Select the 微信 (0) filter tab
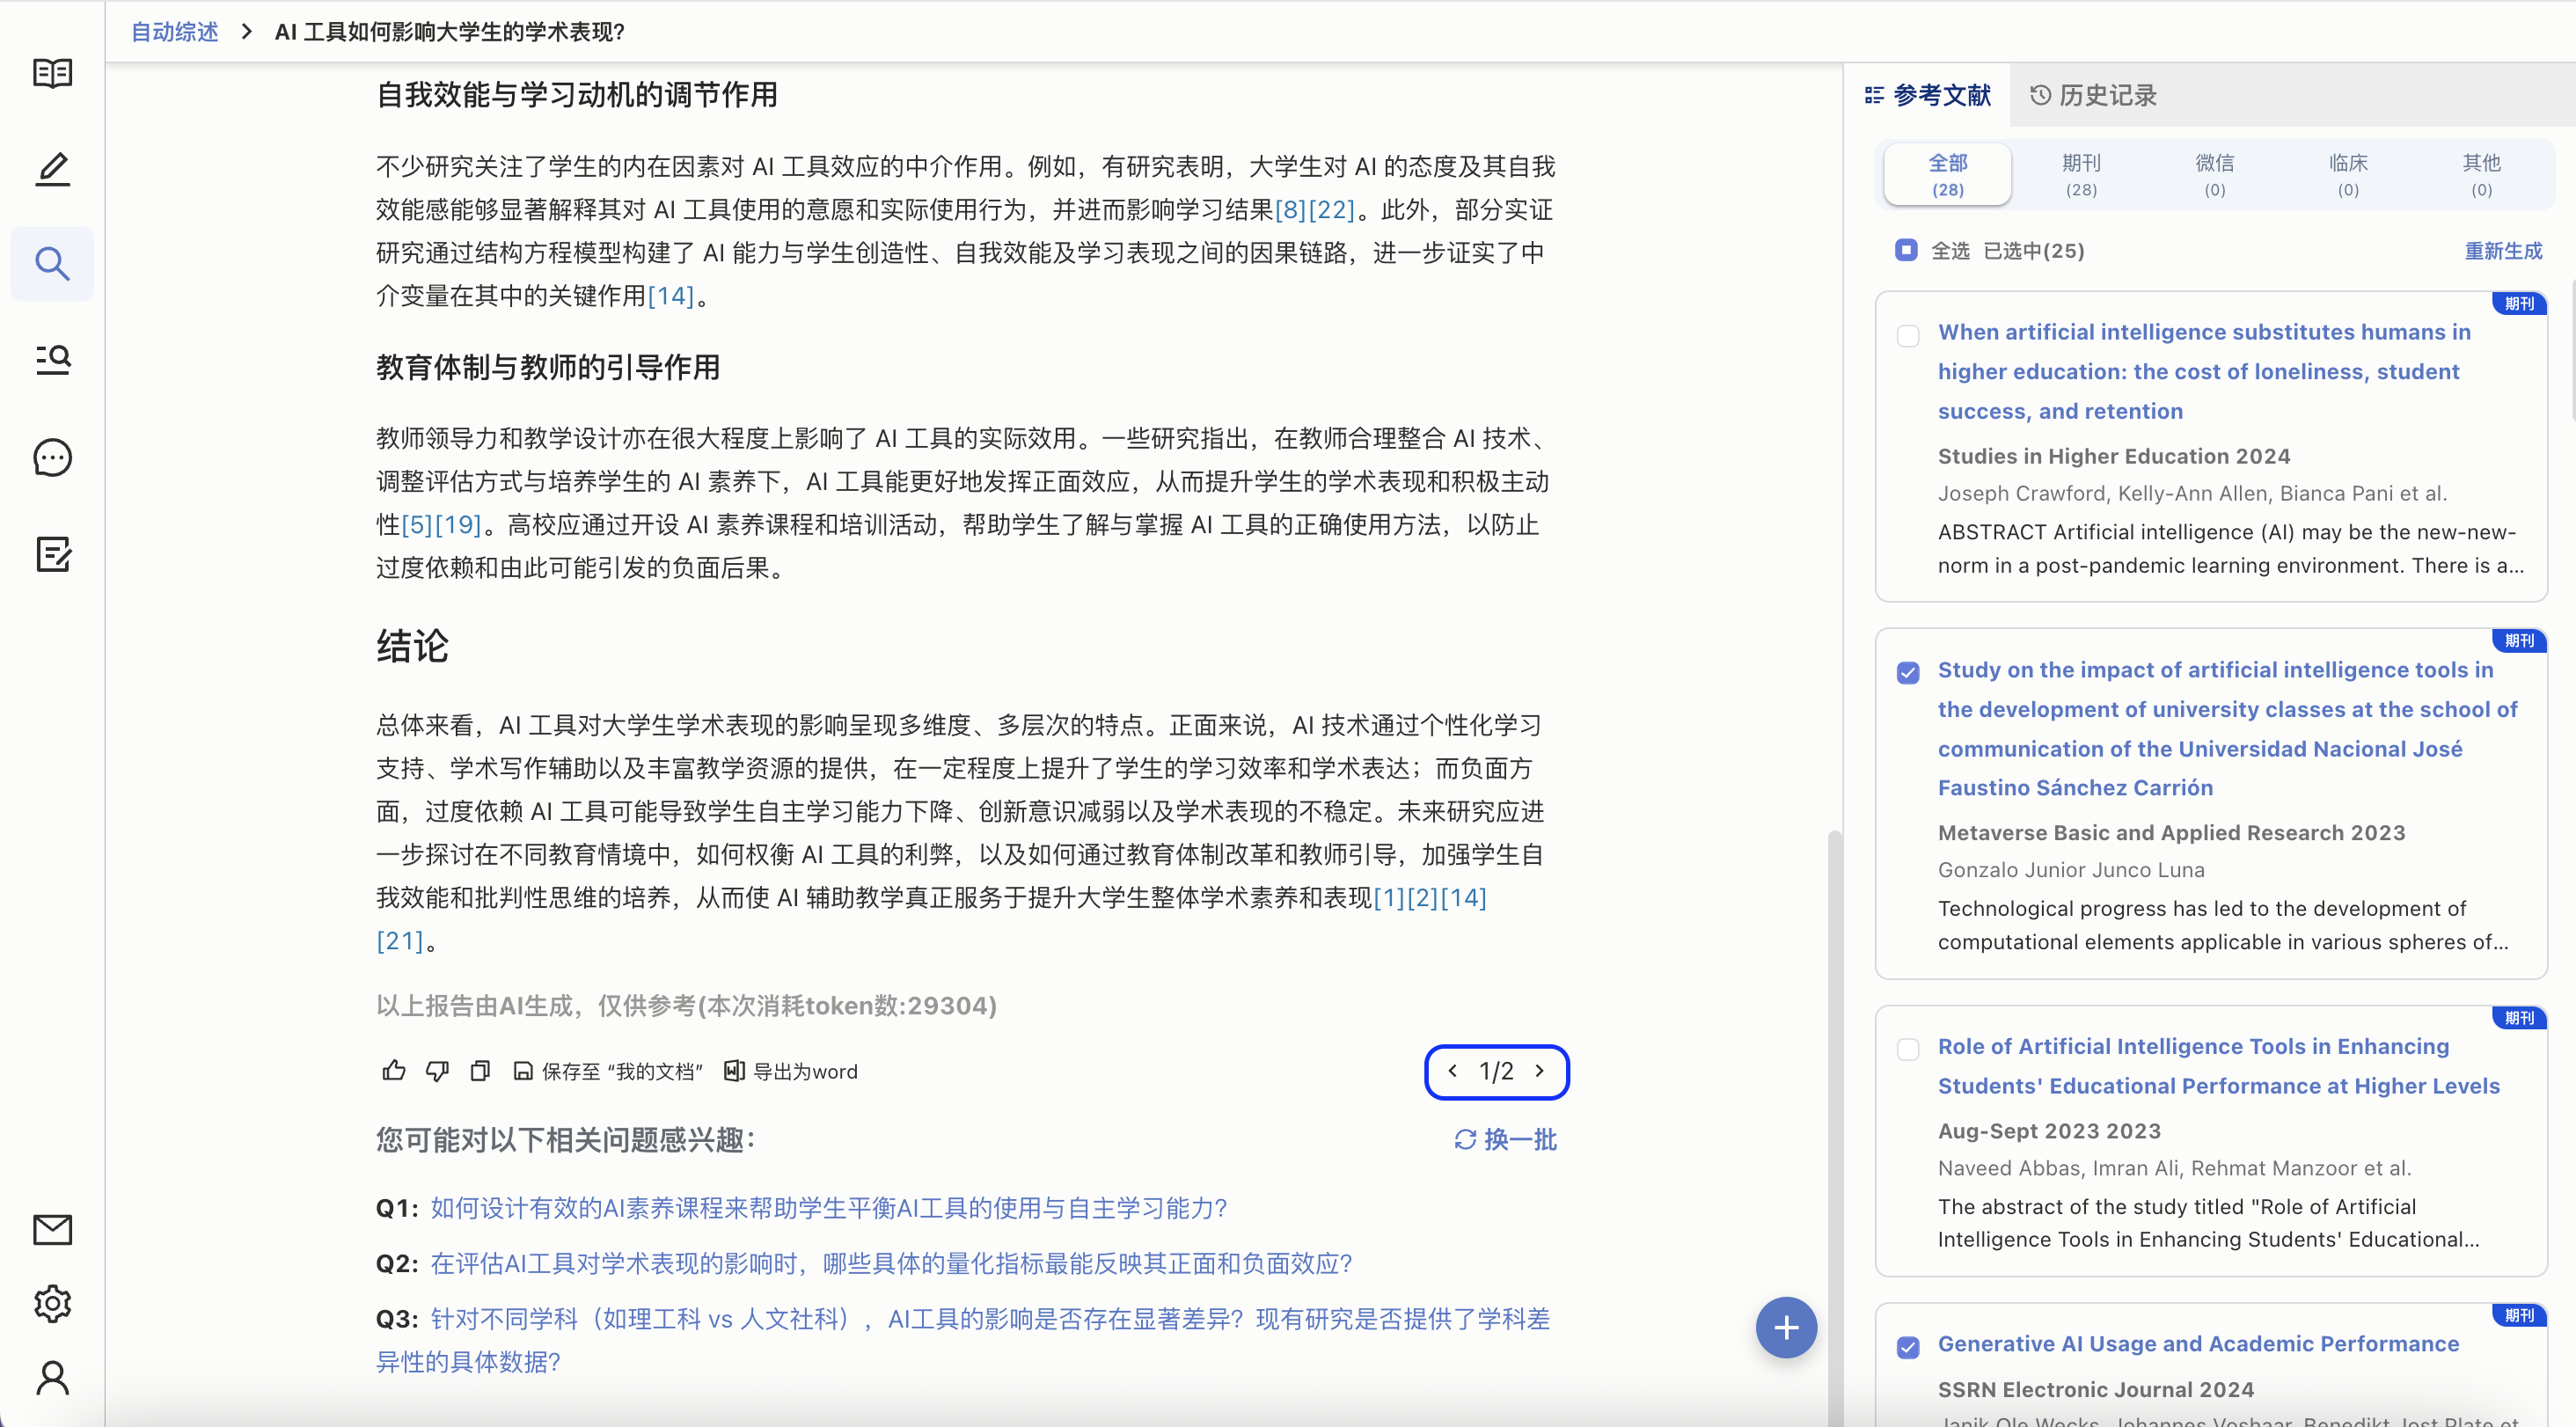Screen dimensions: 2576x1427 pos(2214,174)
